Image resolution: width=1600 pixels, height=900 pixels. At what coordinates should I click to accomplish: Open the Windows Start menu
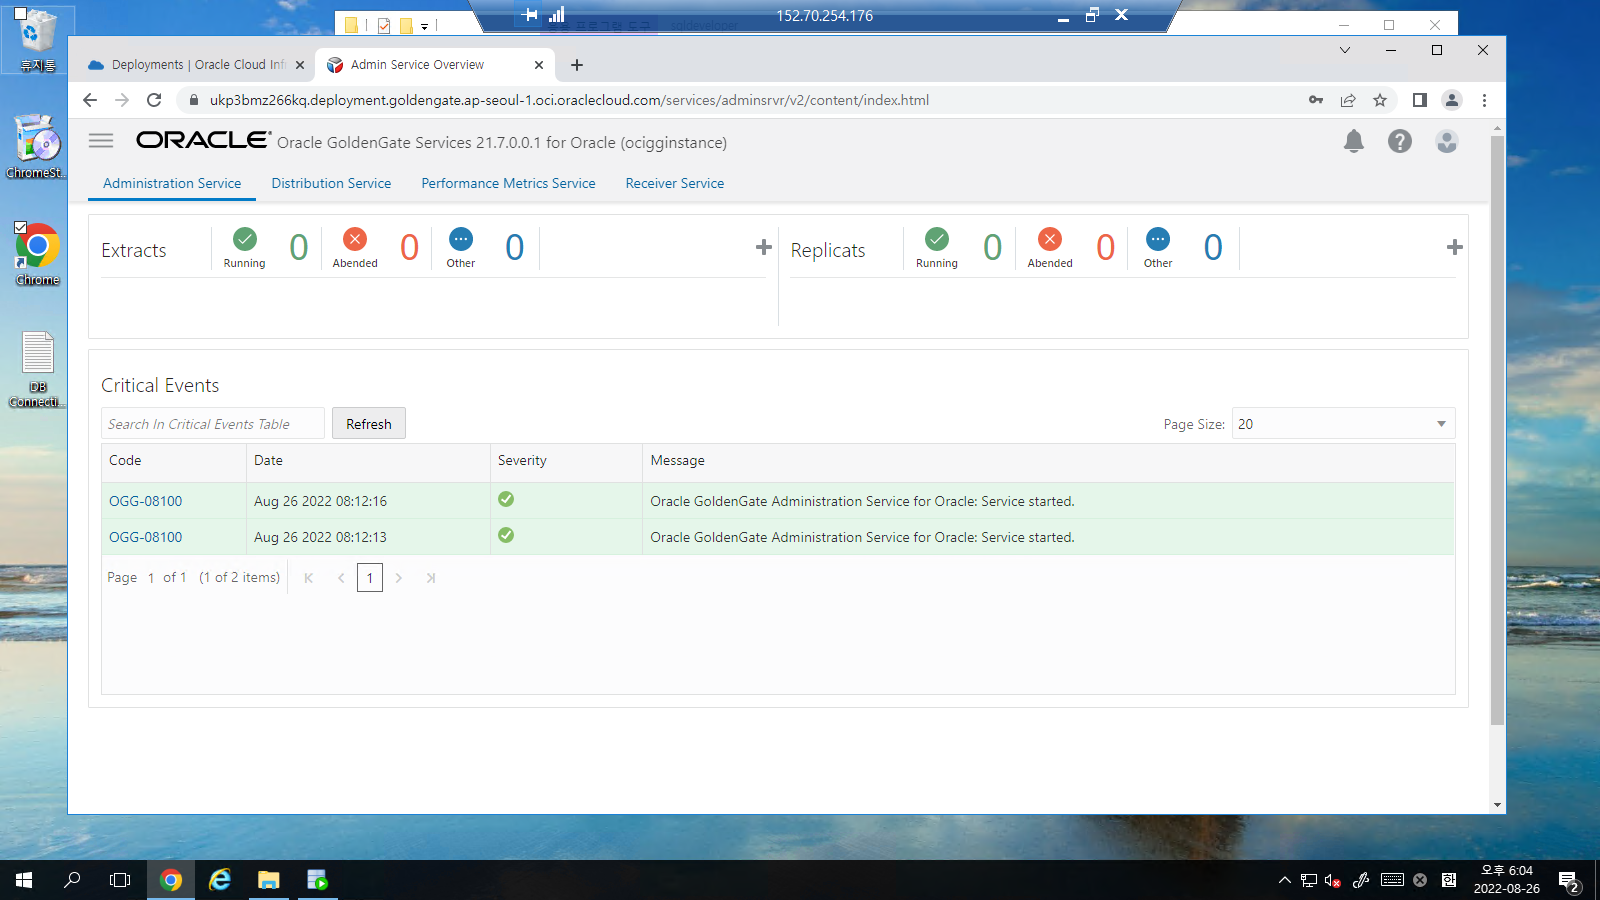tap(24, 880)
